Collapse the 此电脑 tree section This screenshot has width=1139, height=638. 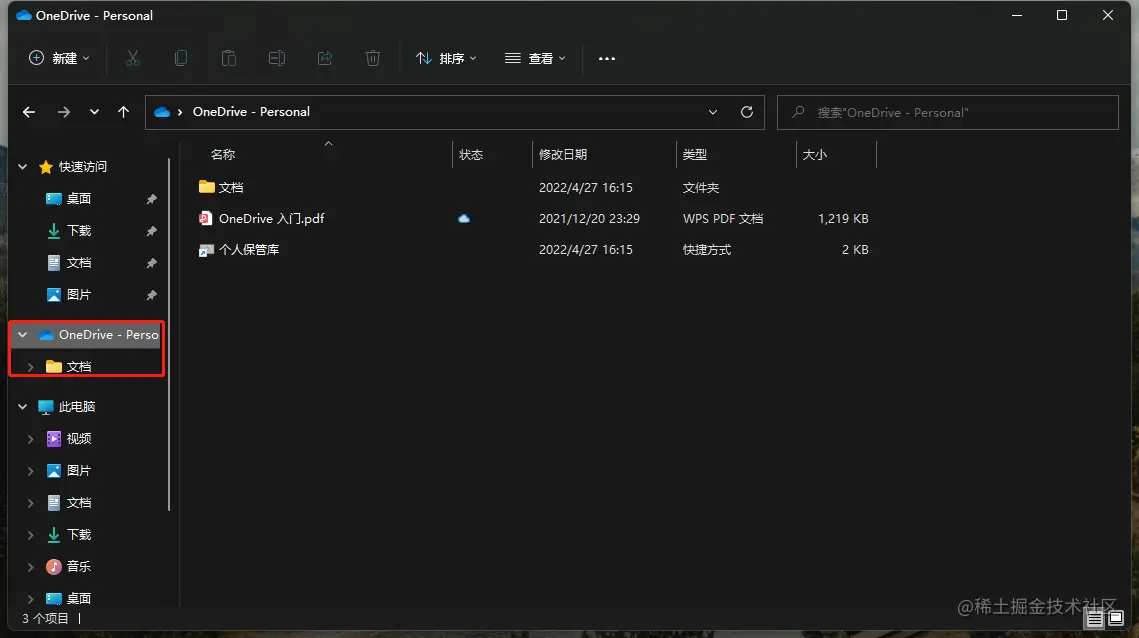23,407
